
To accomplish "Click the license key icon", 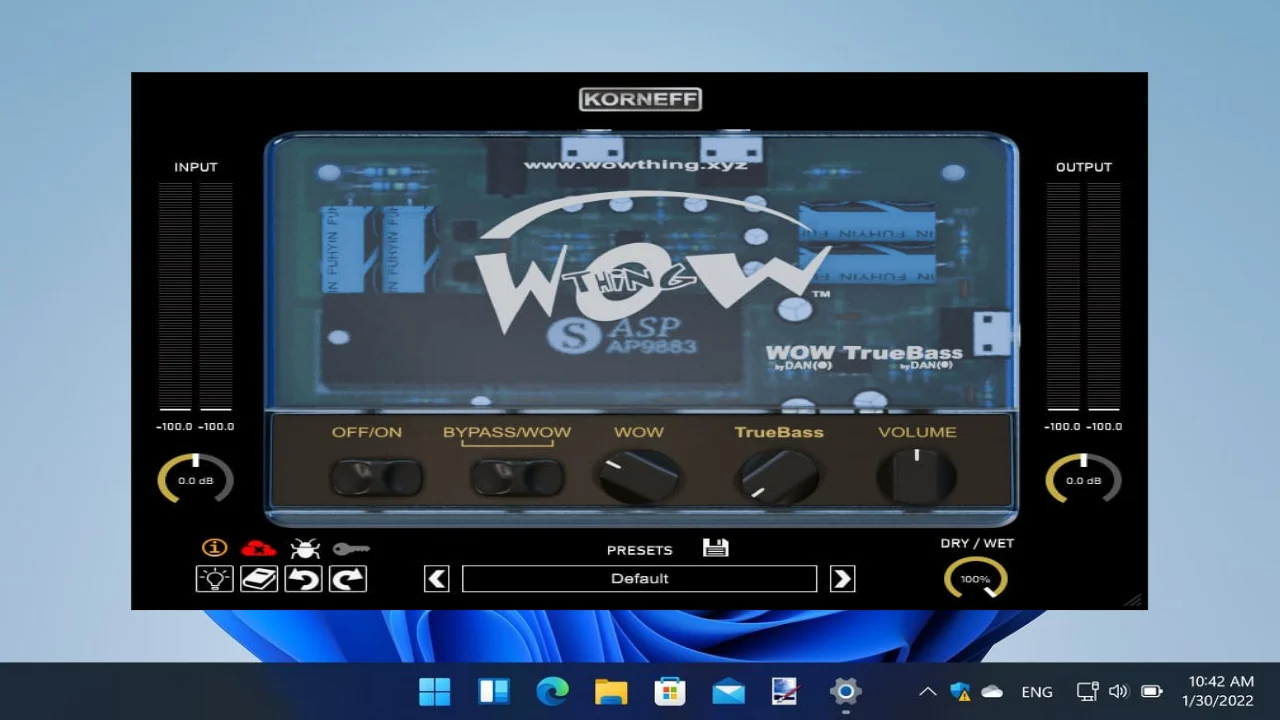I will (351, 548).
